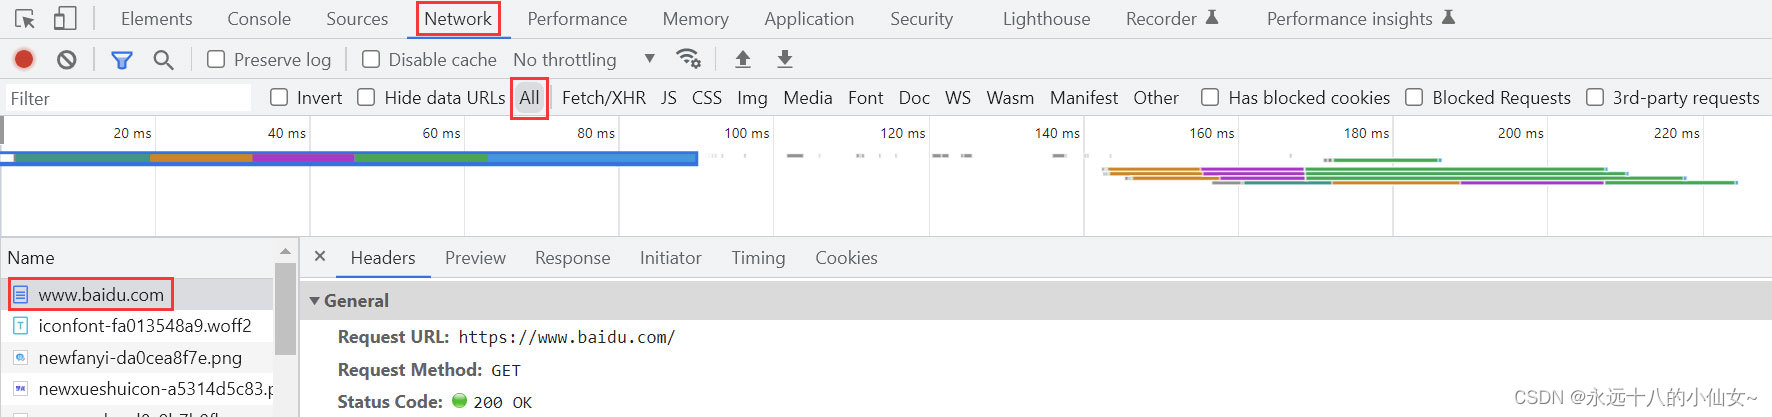The height and width of the screenshot is (417, 1772).
Task: Open the network search magnifier
Action: (163, 60)
